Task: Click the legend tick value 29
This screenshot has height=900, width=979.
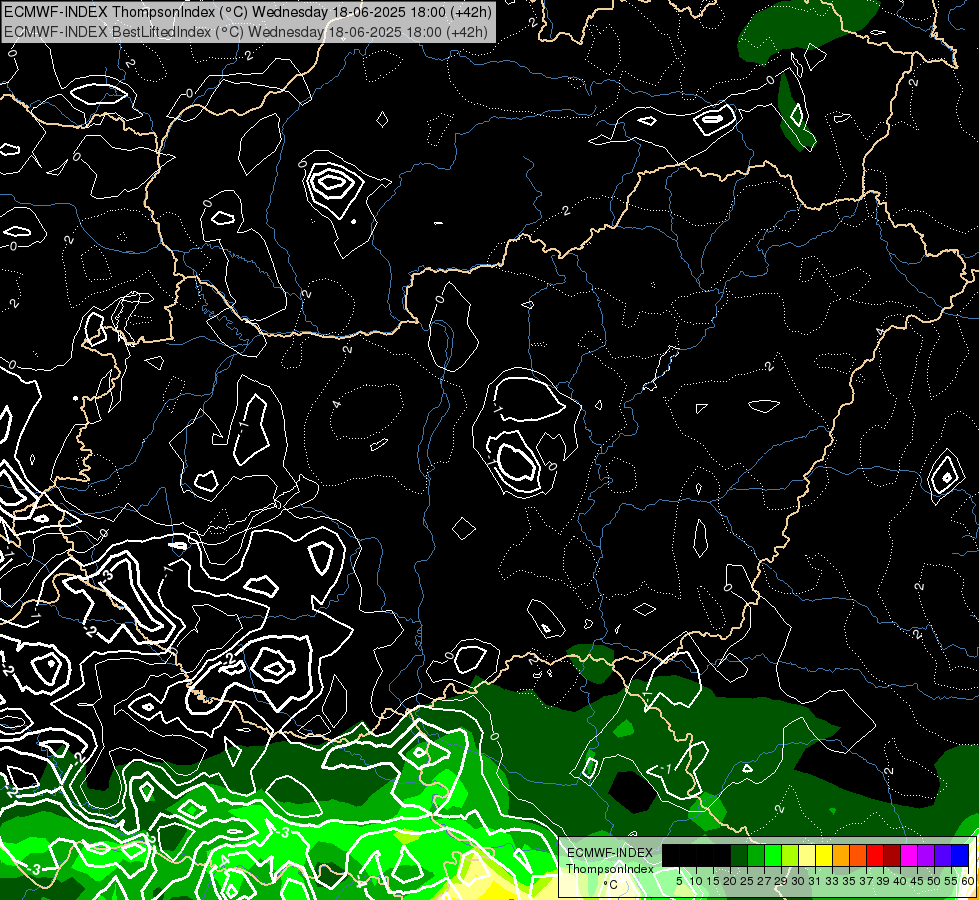Action: (x=781, y=881)
